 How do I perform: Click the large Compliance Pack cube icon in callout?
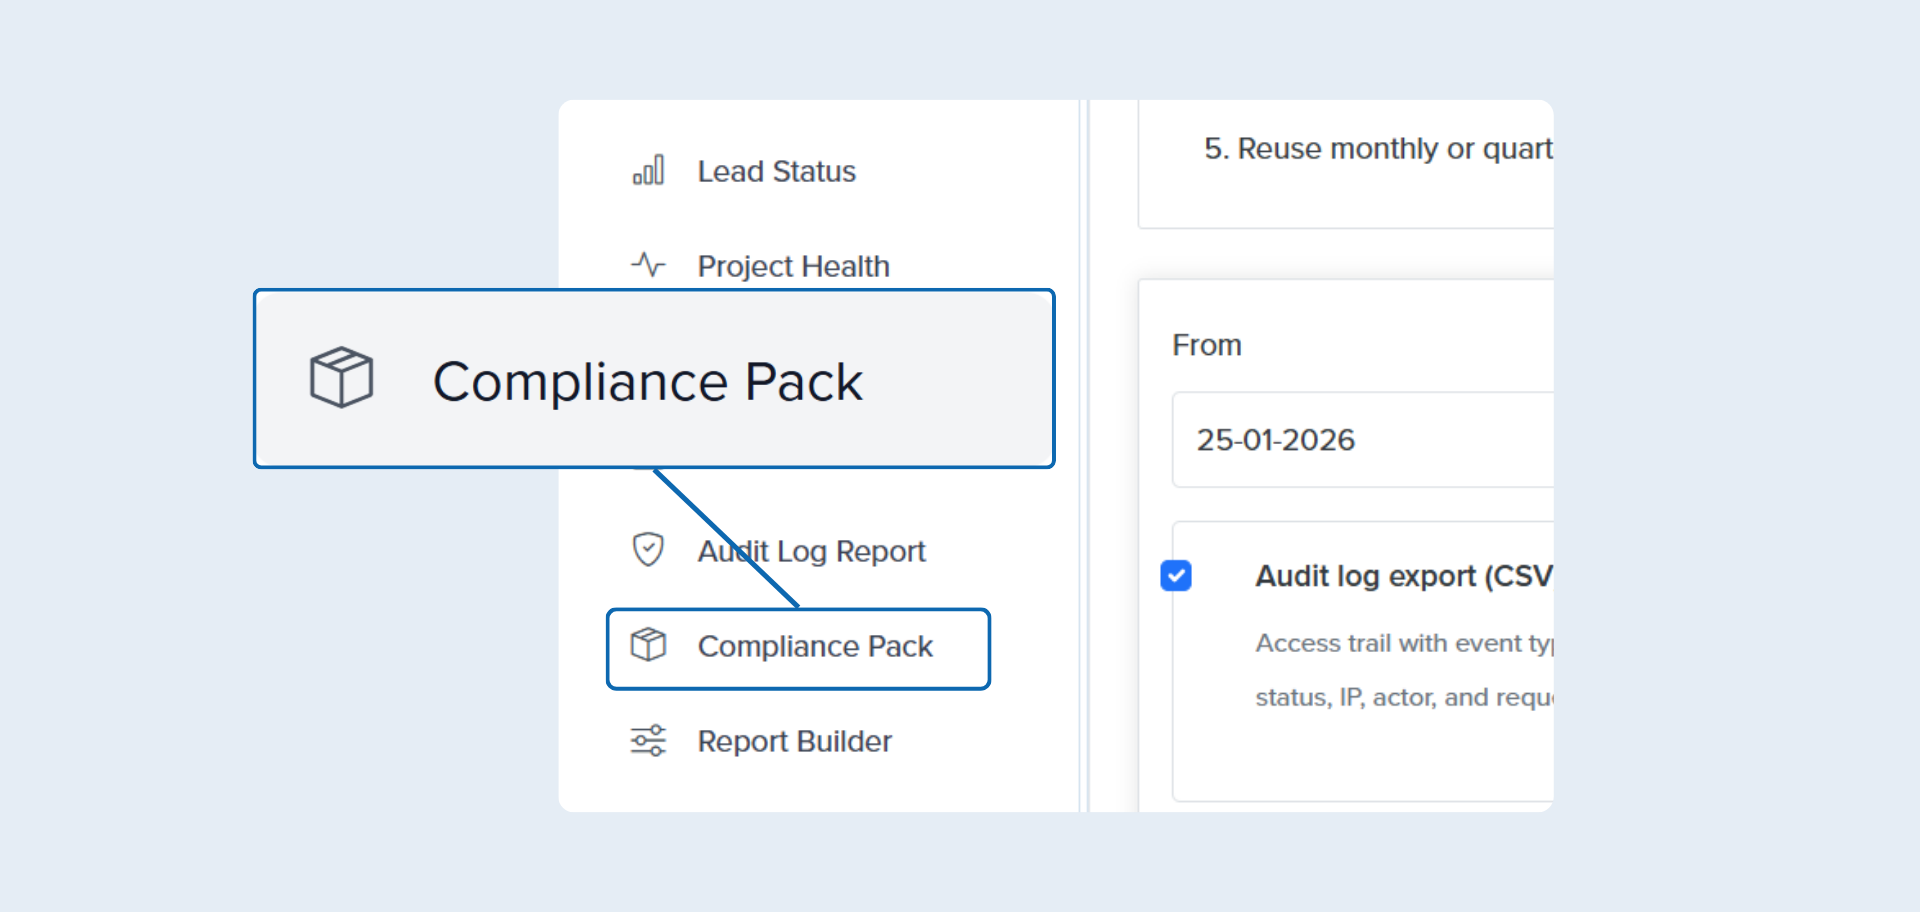coord(341,378)
